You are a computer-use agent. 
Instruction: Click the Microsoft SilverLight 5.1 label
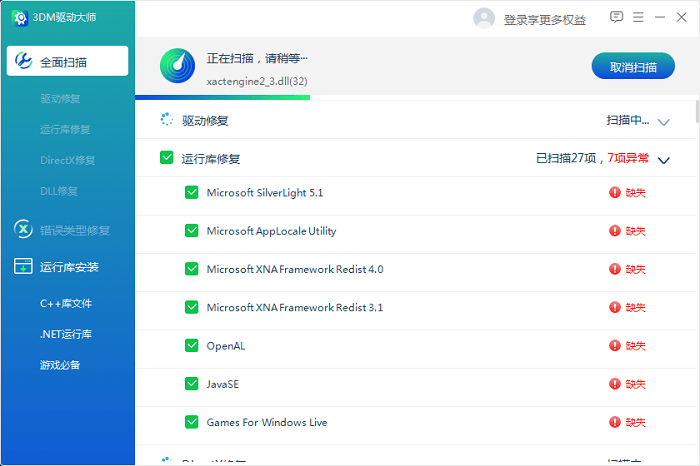tap(265, 193)
